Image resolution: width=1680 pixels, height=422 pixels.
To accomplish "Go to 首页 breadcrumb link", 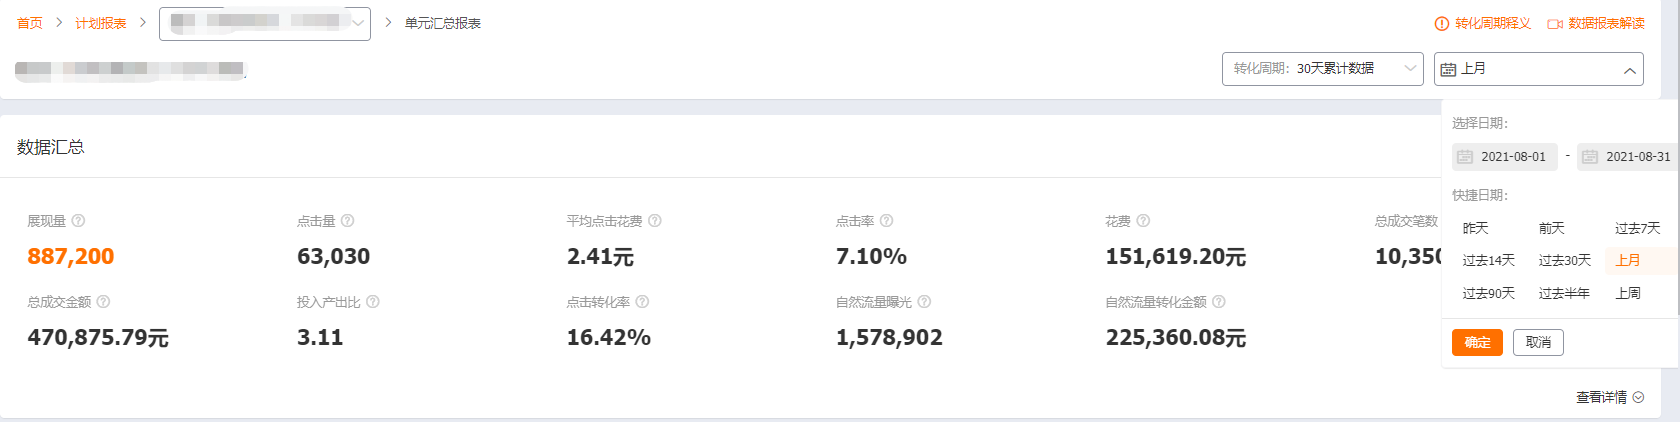I will click(30, 23).
